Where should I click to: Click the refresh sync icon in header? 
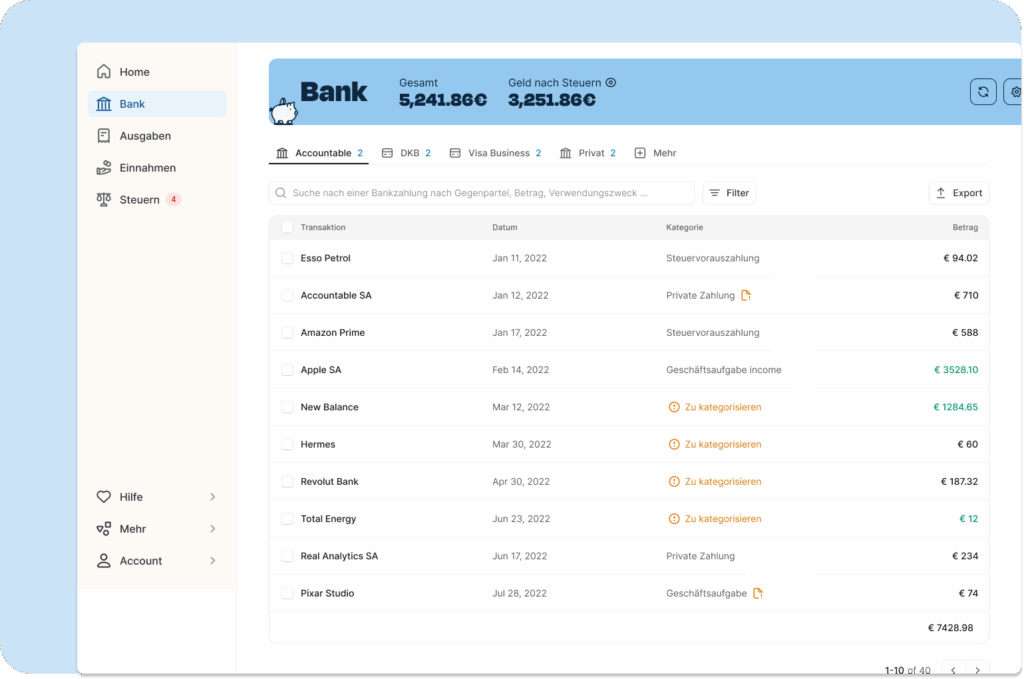click(983, 92)
